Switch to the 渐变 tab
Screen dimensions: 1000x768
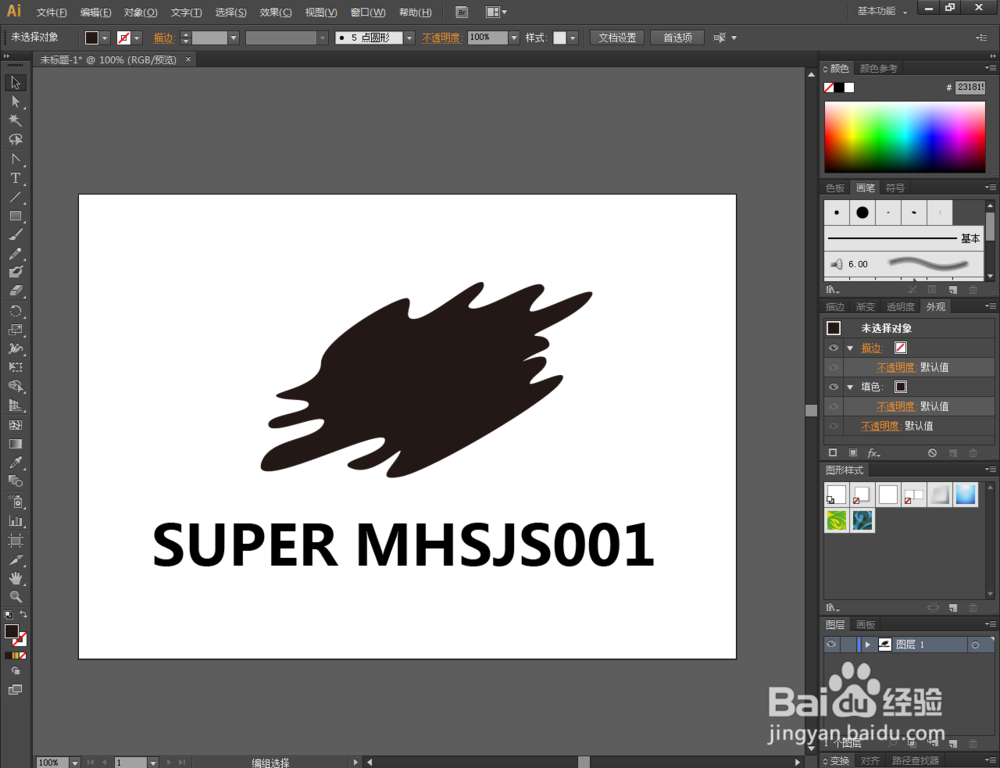[865, 307]
